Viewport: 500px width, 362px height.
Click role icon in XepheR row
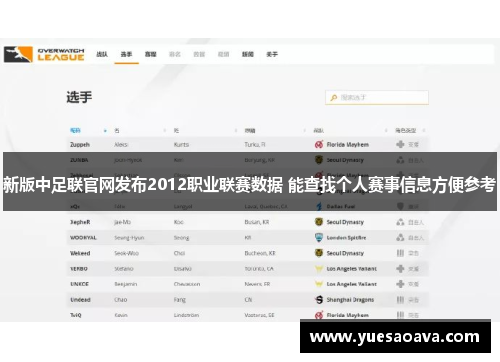[400, 222]
